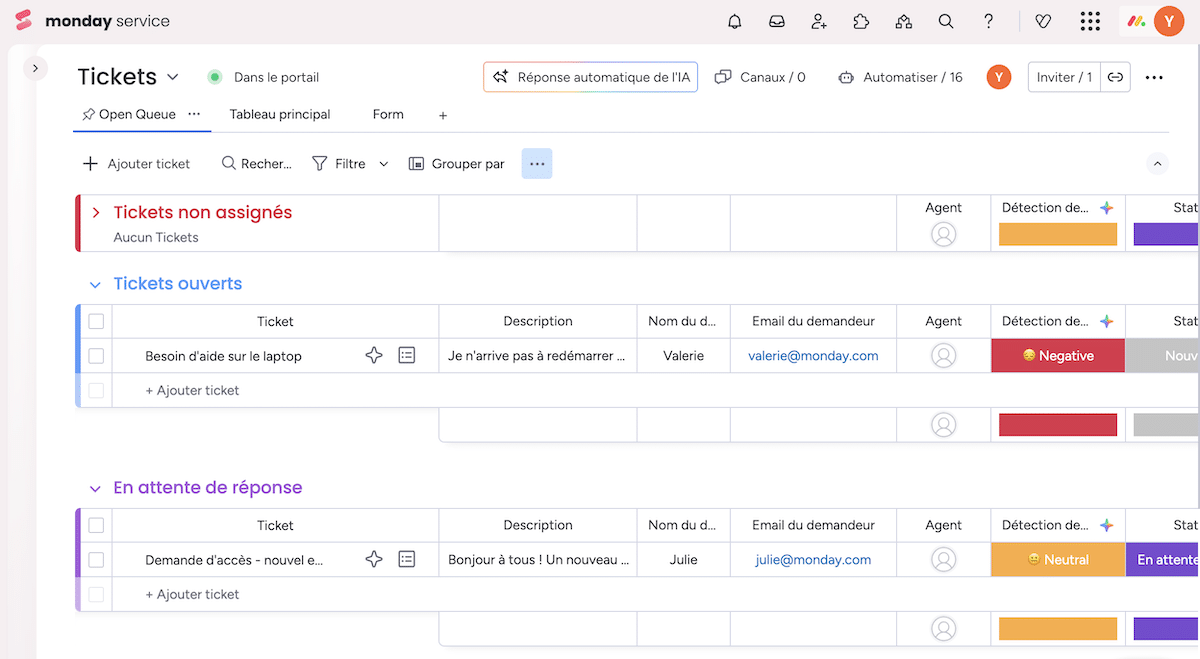Image resolution: width=1200 pixels, height=659 pixels.
Task: Check the checkbox for the laptop help ticket
Action: click(x=96, y=355)
